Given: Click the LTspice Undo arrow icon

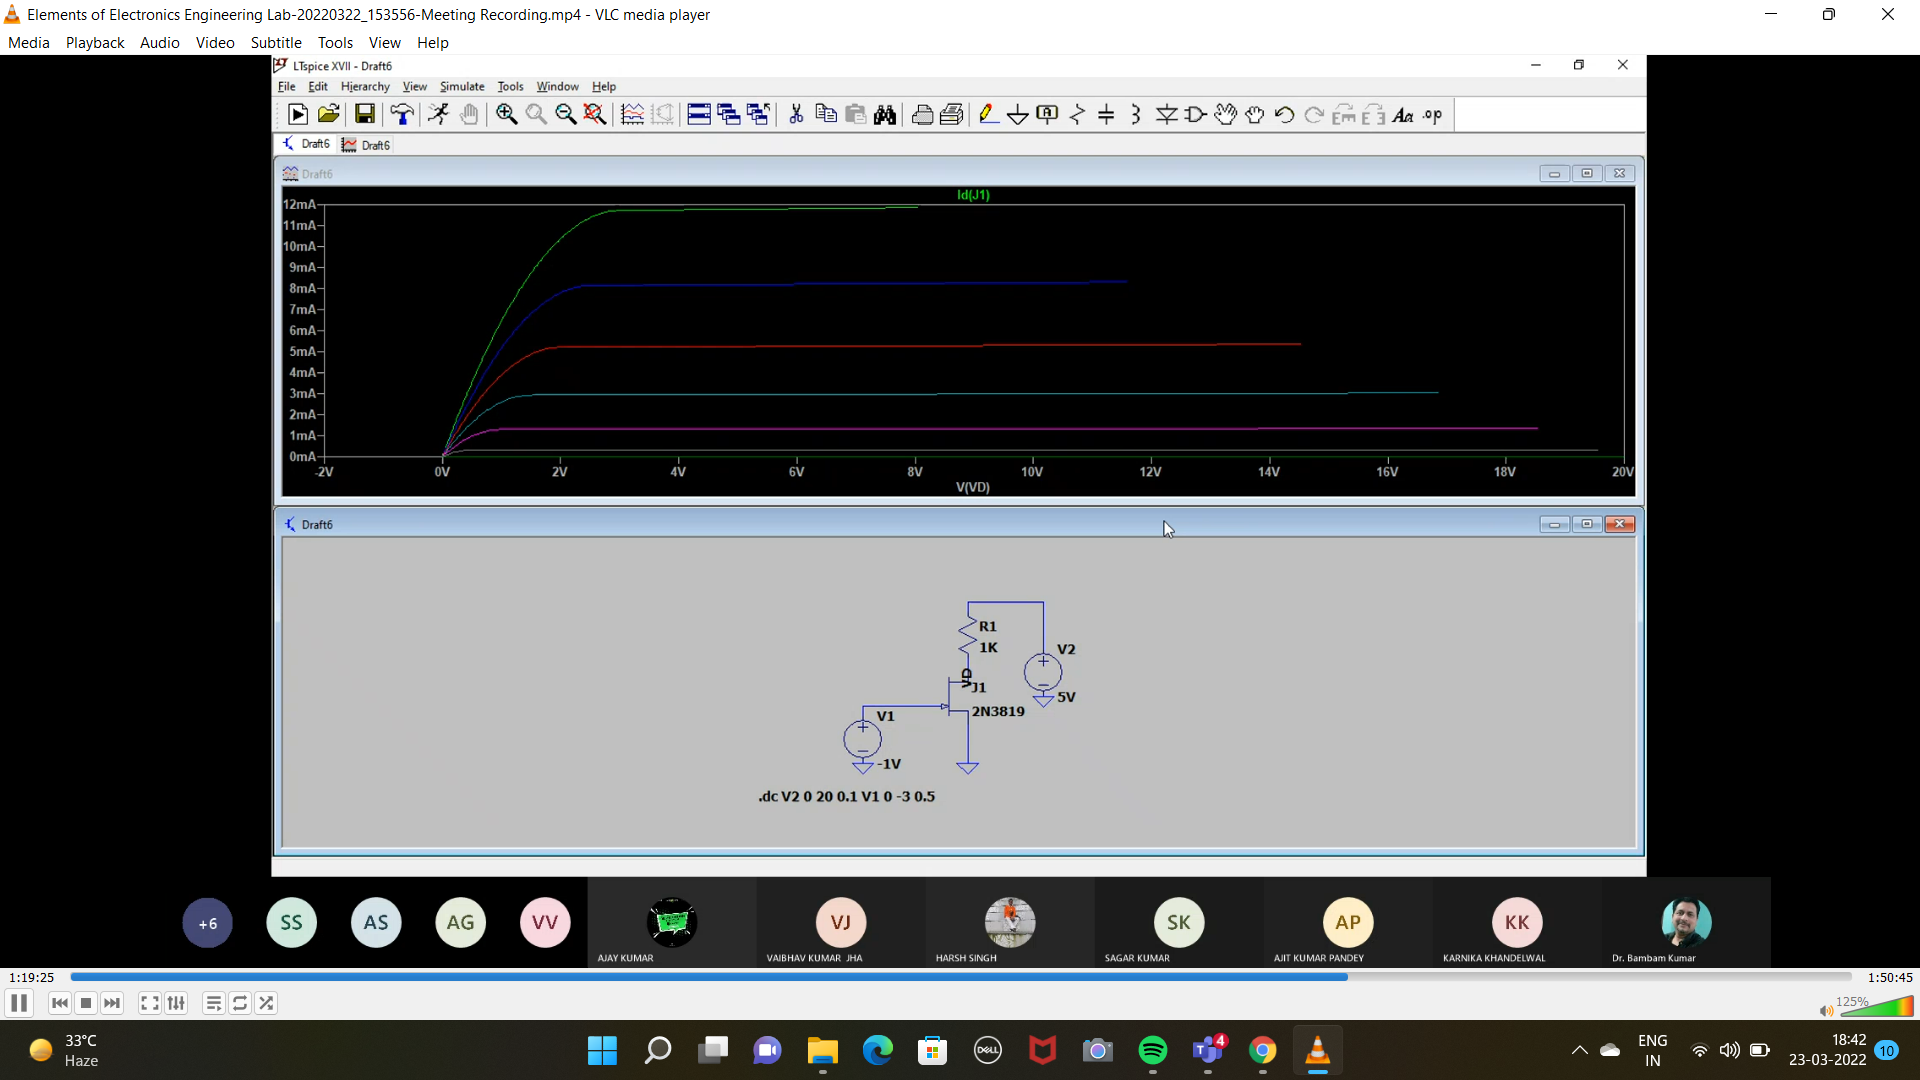Looking at the screenshot, I should (1285, 115).
